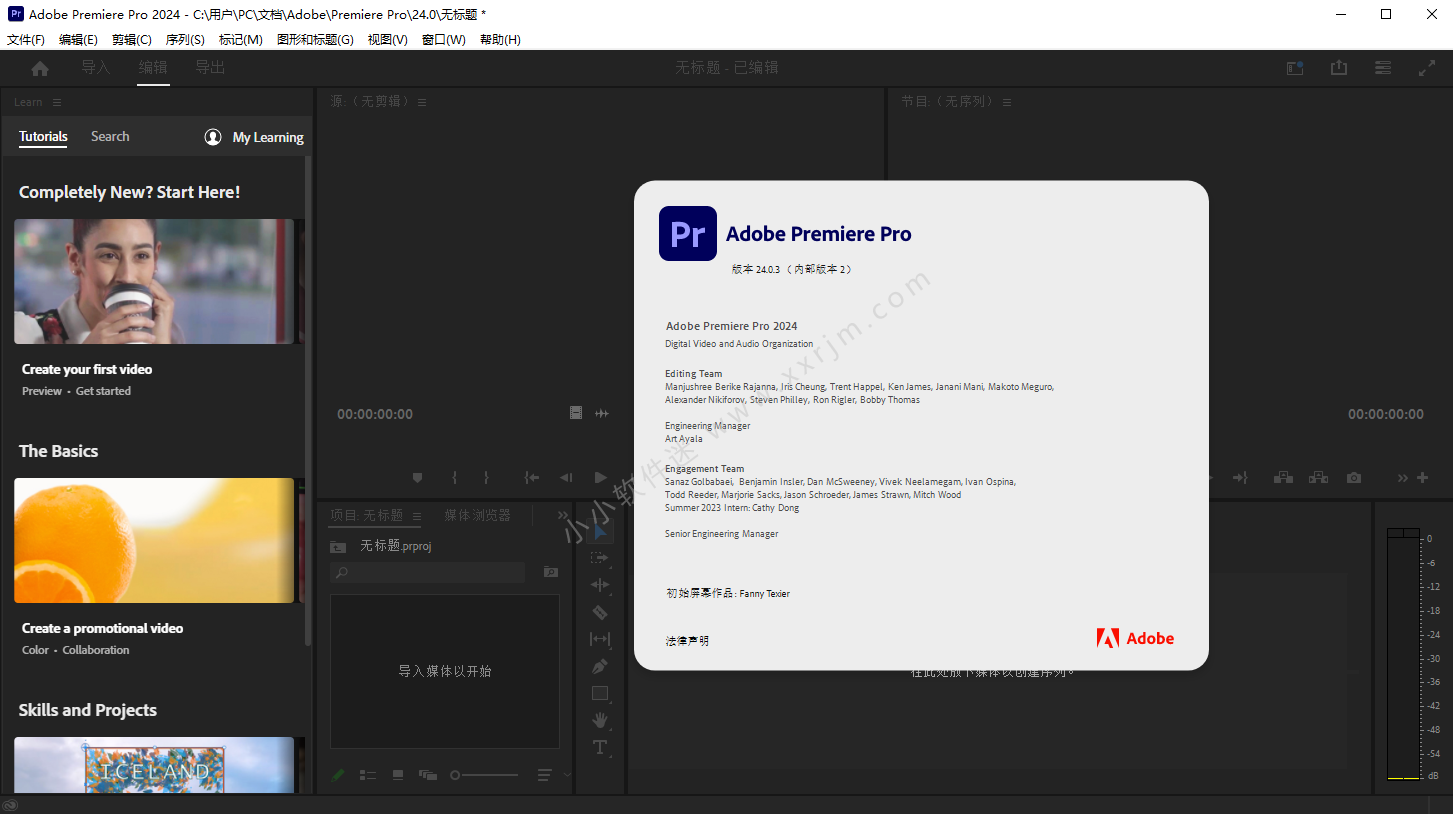Screen dimensions: 1453x814
Task: Select the Rectangle tool
Action: pos(600,693)
